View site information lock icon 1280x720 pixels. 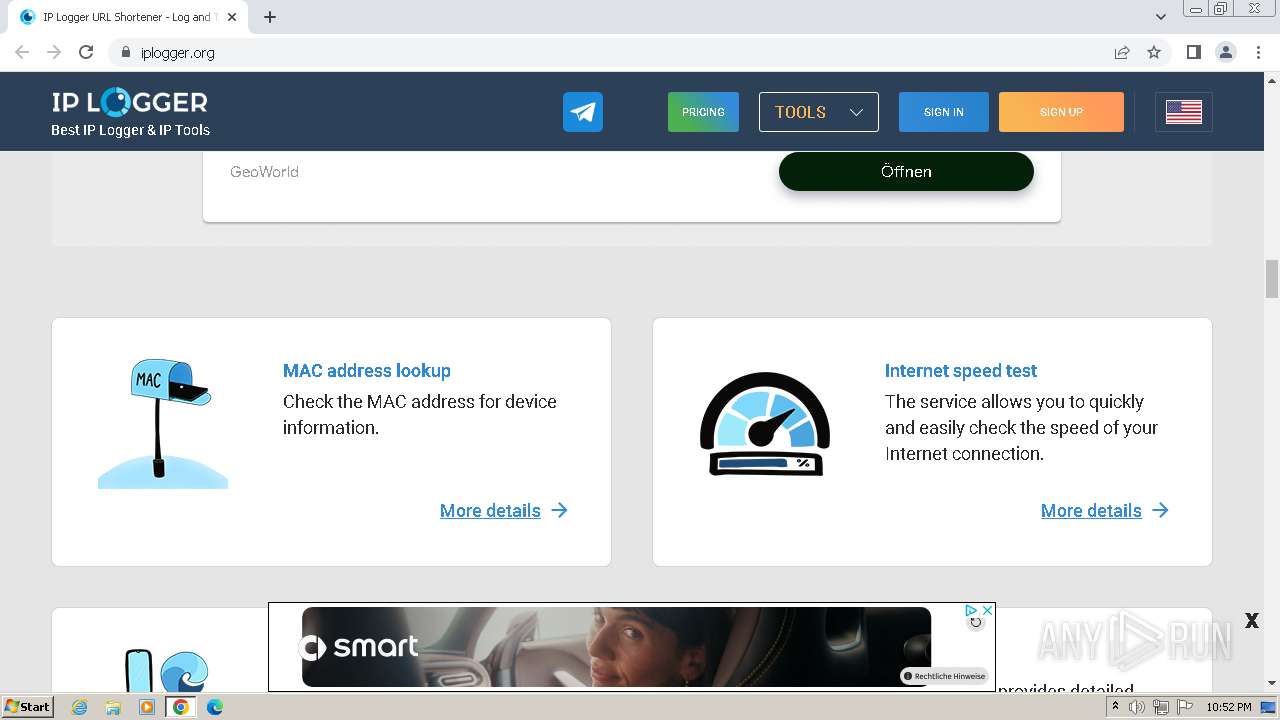pyautogui.click(x=125, y=52)
